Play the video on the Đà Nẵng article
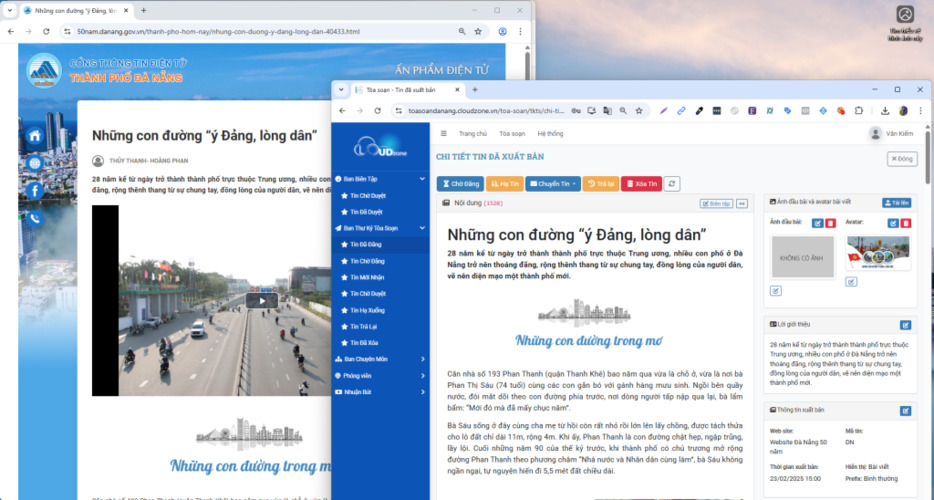 (262, 300)
